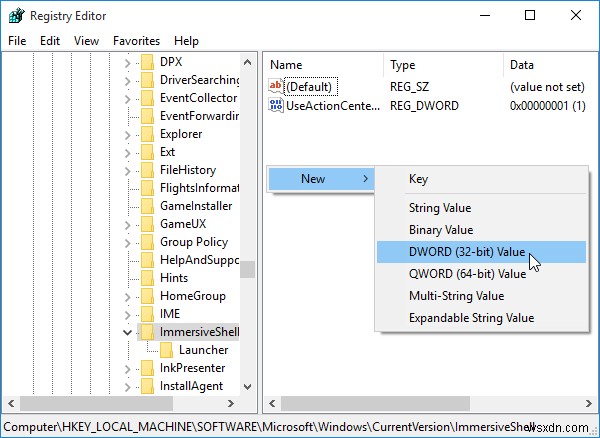Click the EventCollector folder icon
This screenshot has height=438, width=600.
[148, 98]
